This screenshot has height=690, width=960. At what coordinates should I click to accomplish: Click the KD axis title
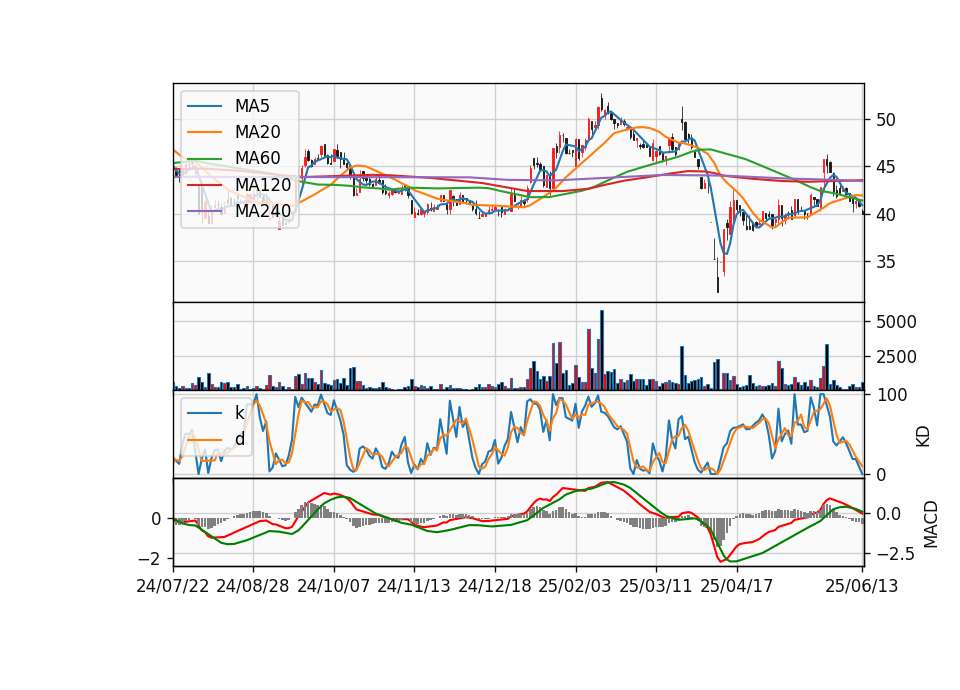click(x=923, y=437)
